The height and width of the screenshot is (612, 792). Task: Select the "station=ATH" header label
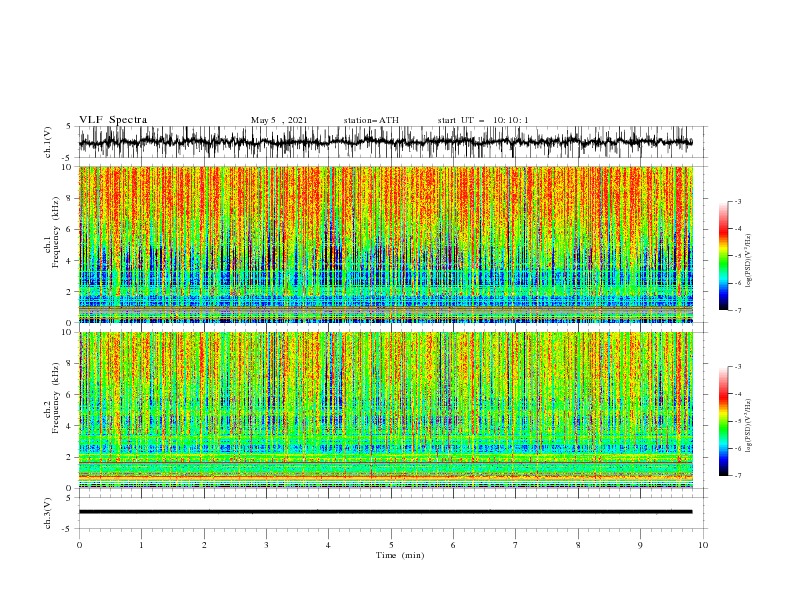(371, 120)
